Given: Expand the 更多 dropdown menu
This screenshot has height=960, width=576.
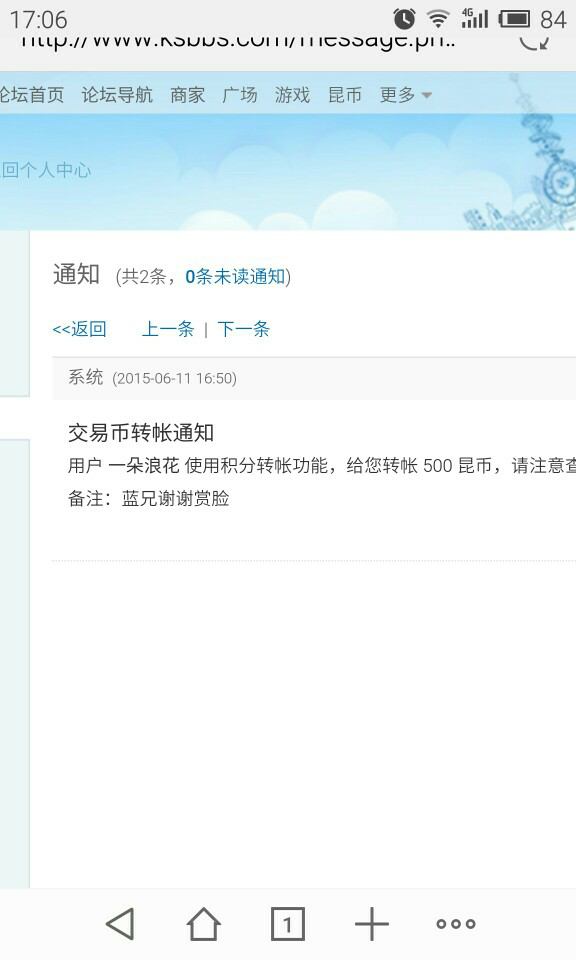Looking at the screenshot, I should pos(406,95).
